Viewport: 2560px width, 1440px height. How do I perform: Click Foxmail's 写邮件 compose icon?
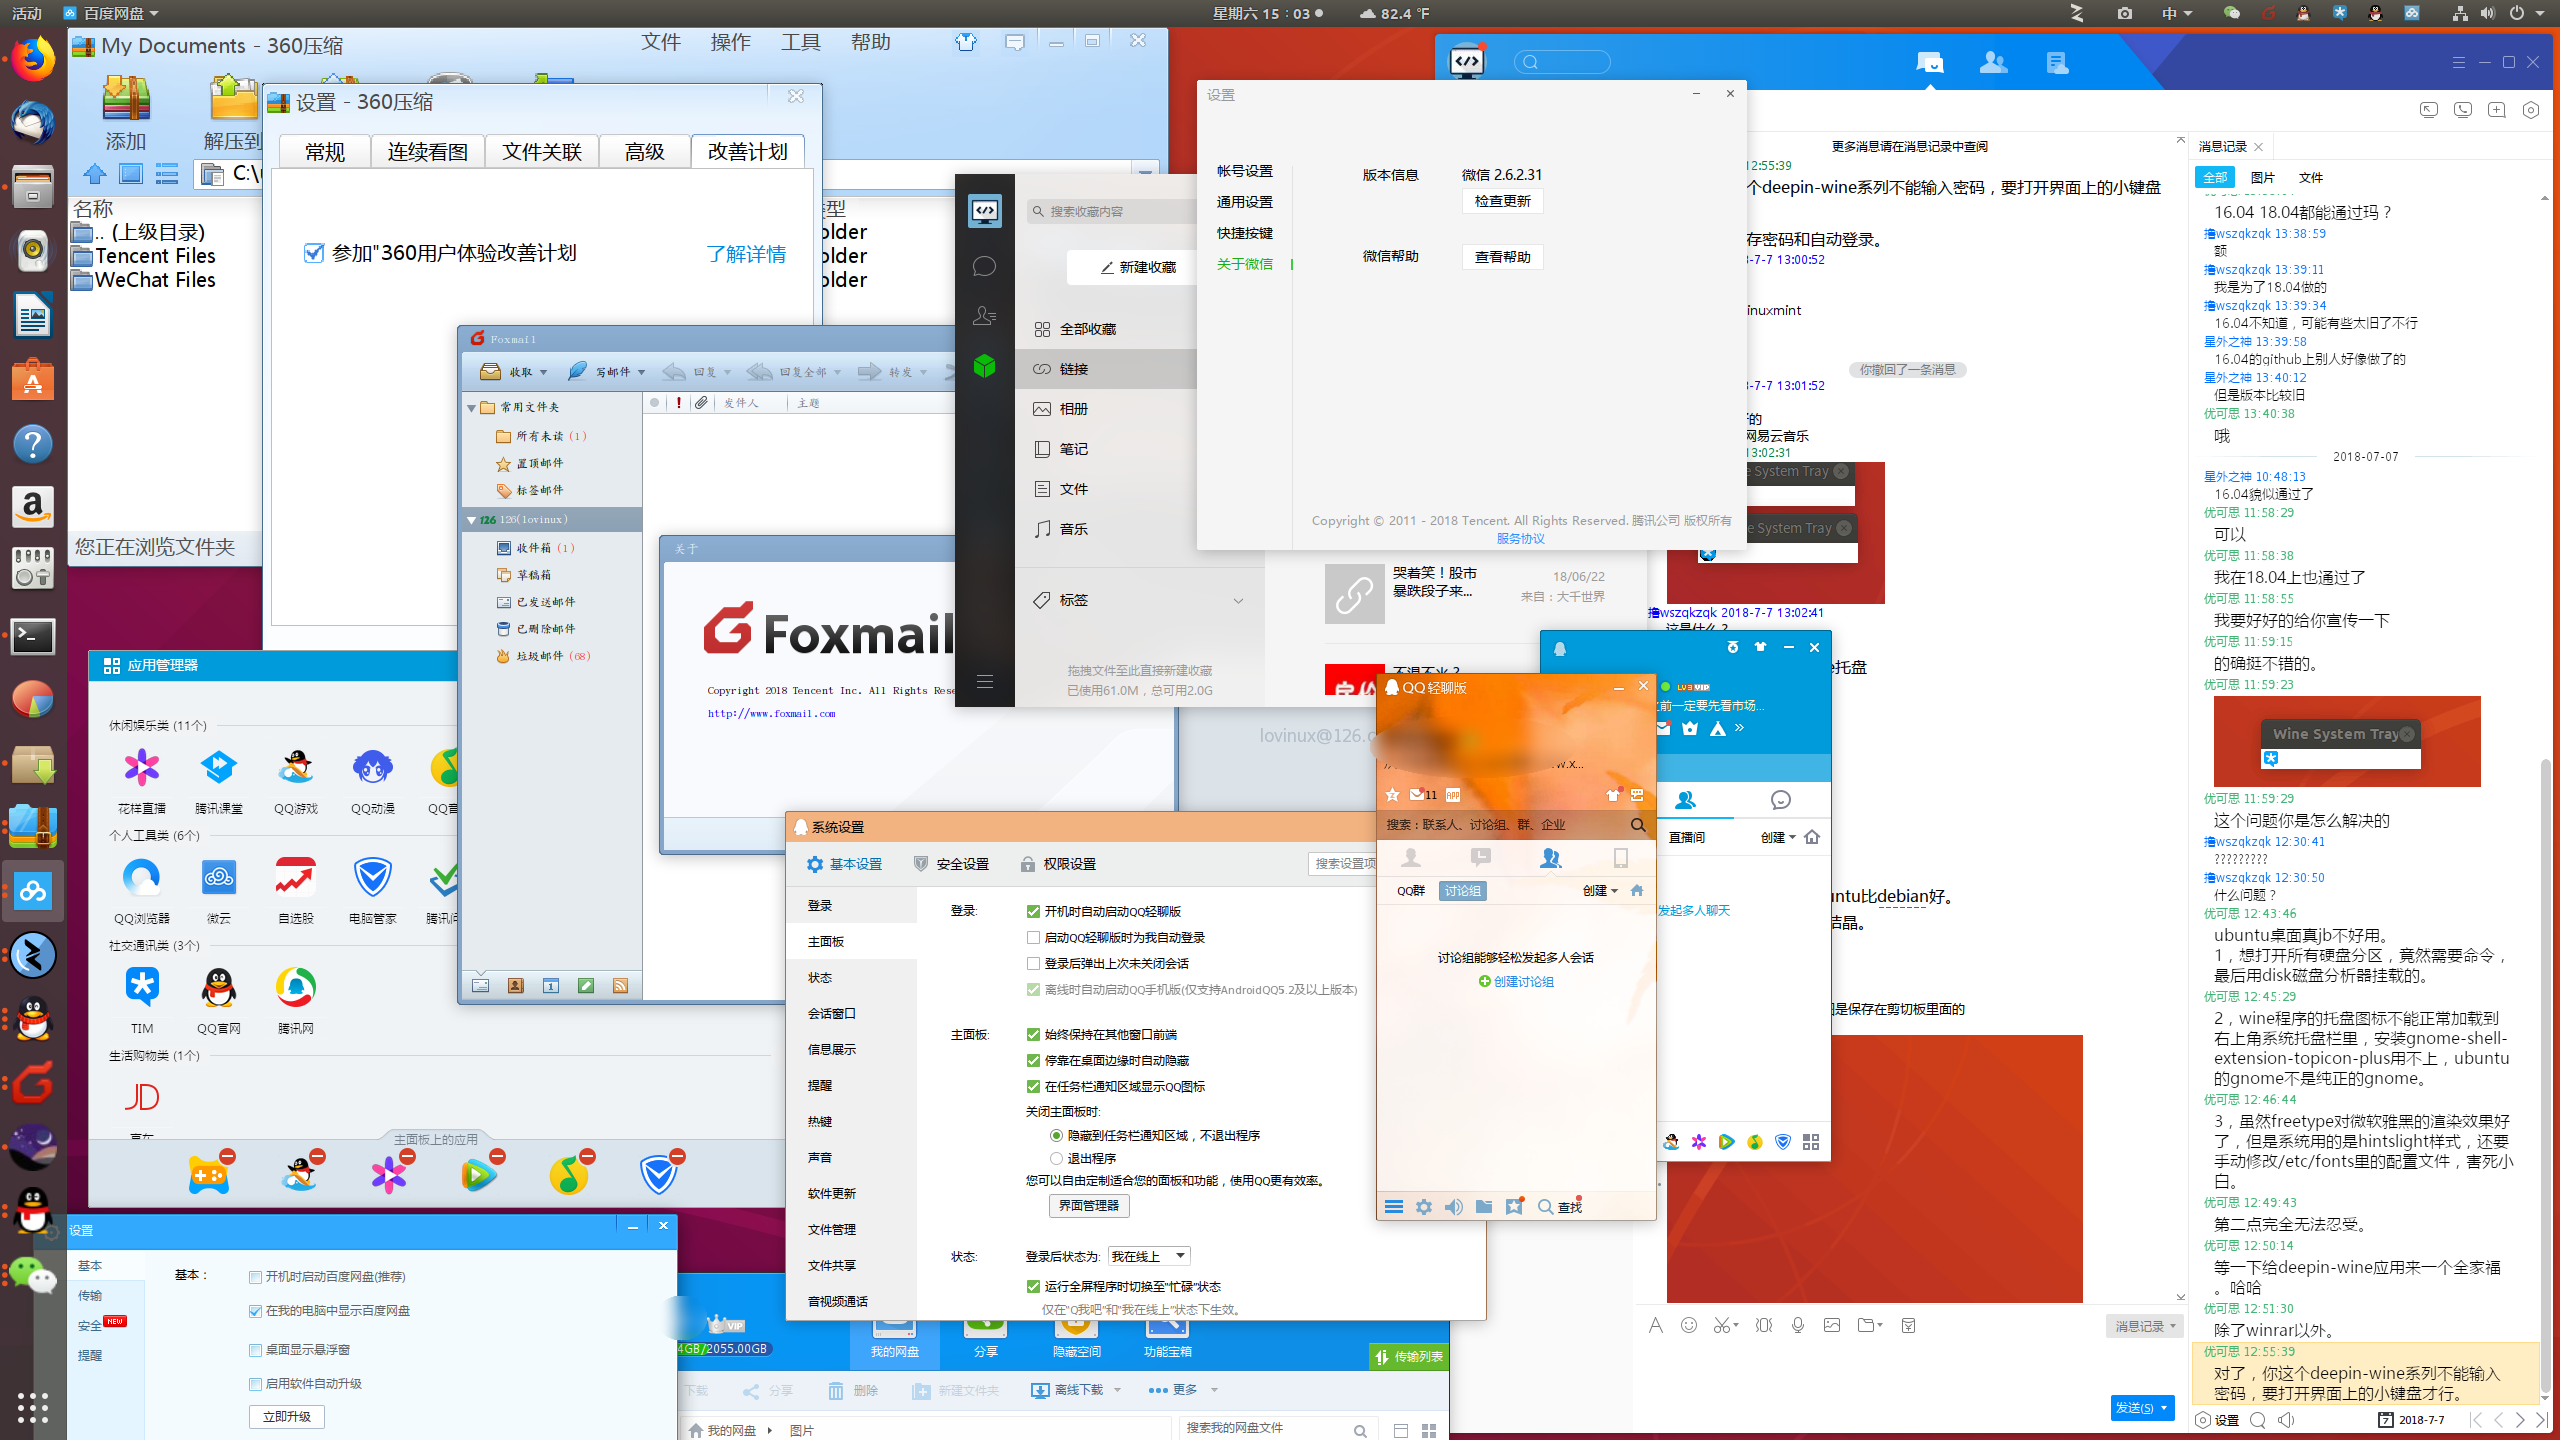pyautogui.click(x=578, y=372)
